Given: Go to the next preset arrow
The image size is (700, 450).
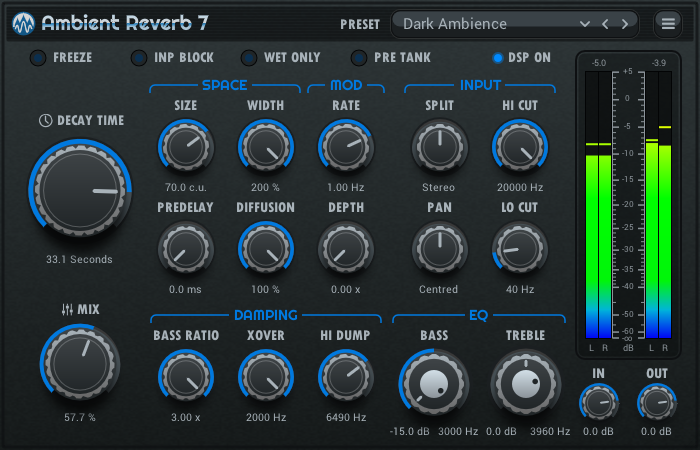Looking at the screenshot, I should tap(625, 24).
